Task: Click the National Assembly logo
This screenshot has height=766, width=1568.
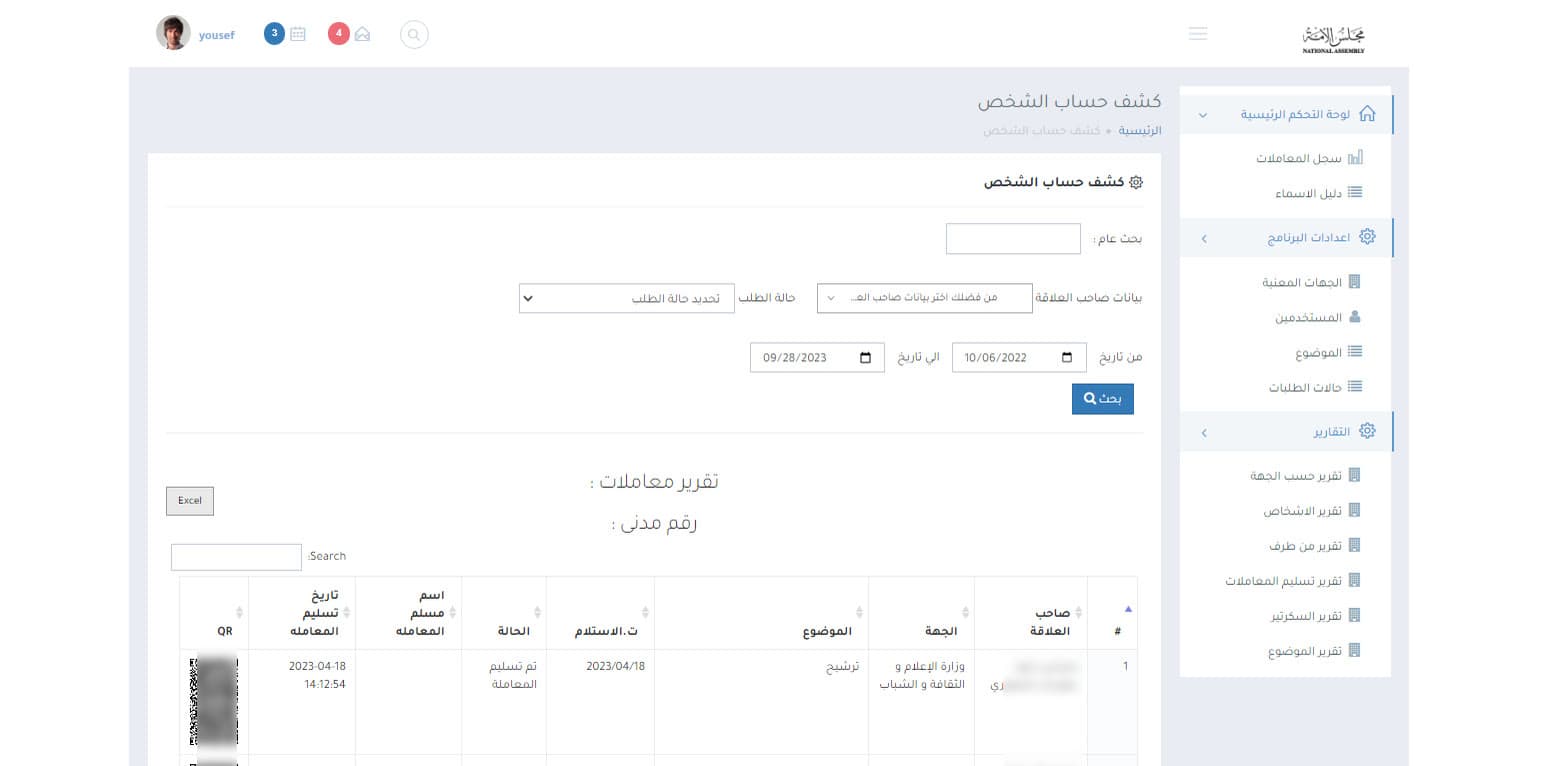Action: [1334, 38]
